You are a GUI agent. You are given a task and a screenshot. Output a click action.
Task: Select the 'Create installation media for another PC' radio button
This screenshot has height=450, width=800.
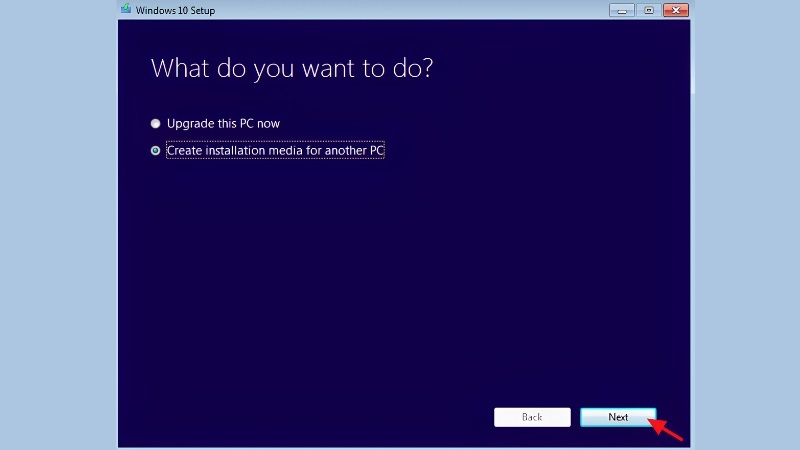coord(156,151)
